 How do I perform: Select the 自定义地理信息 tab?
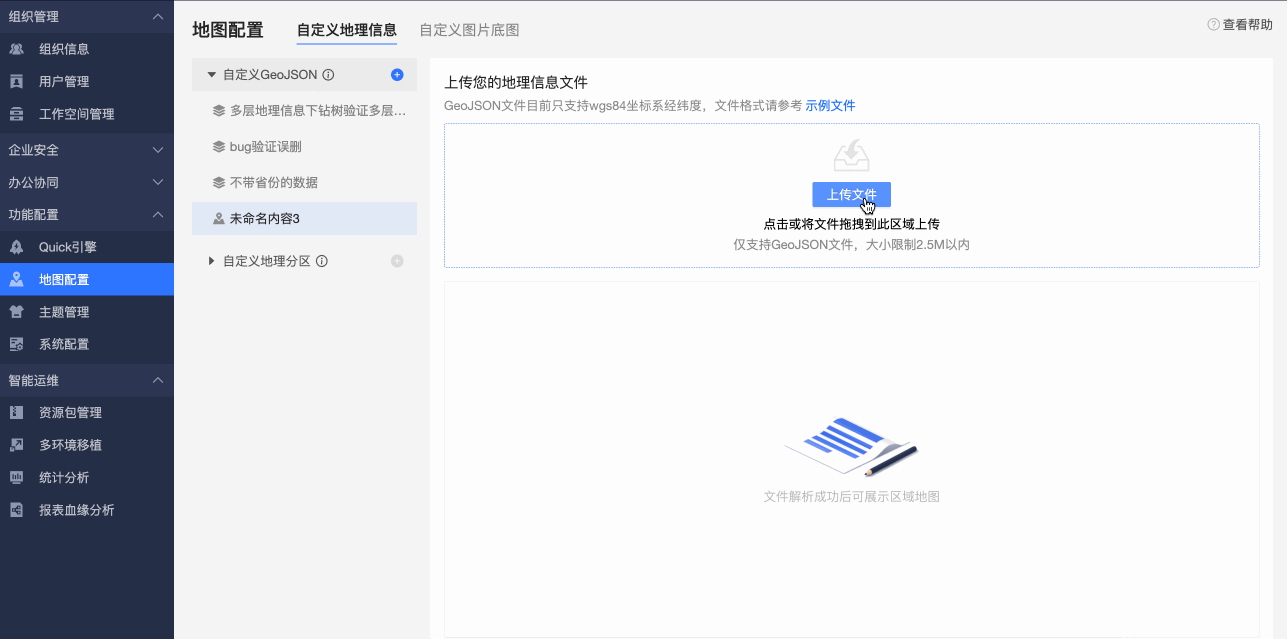(346, 31)
